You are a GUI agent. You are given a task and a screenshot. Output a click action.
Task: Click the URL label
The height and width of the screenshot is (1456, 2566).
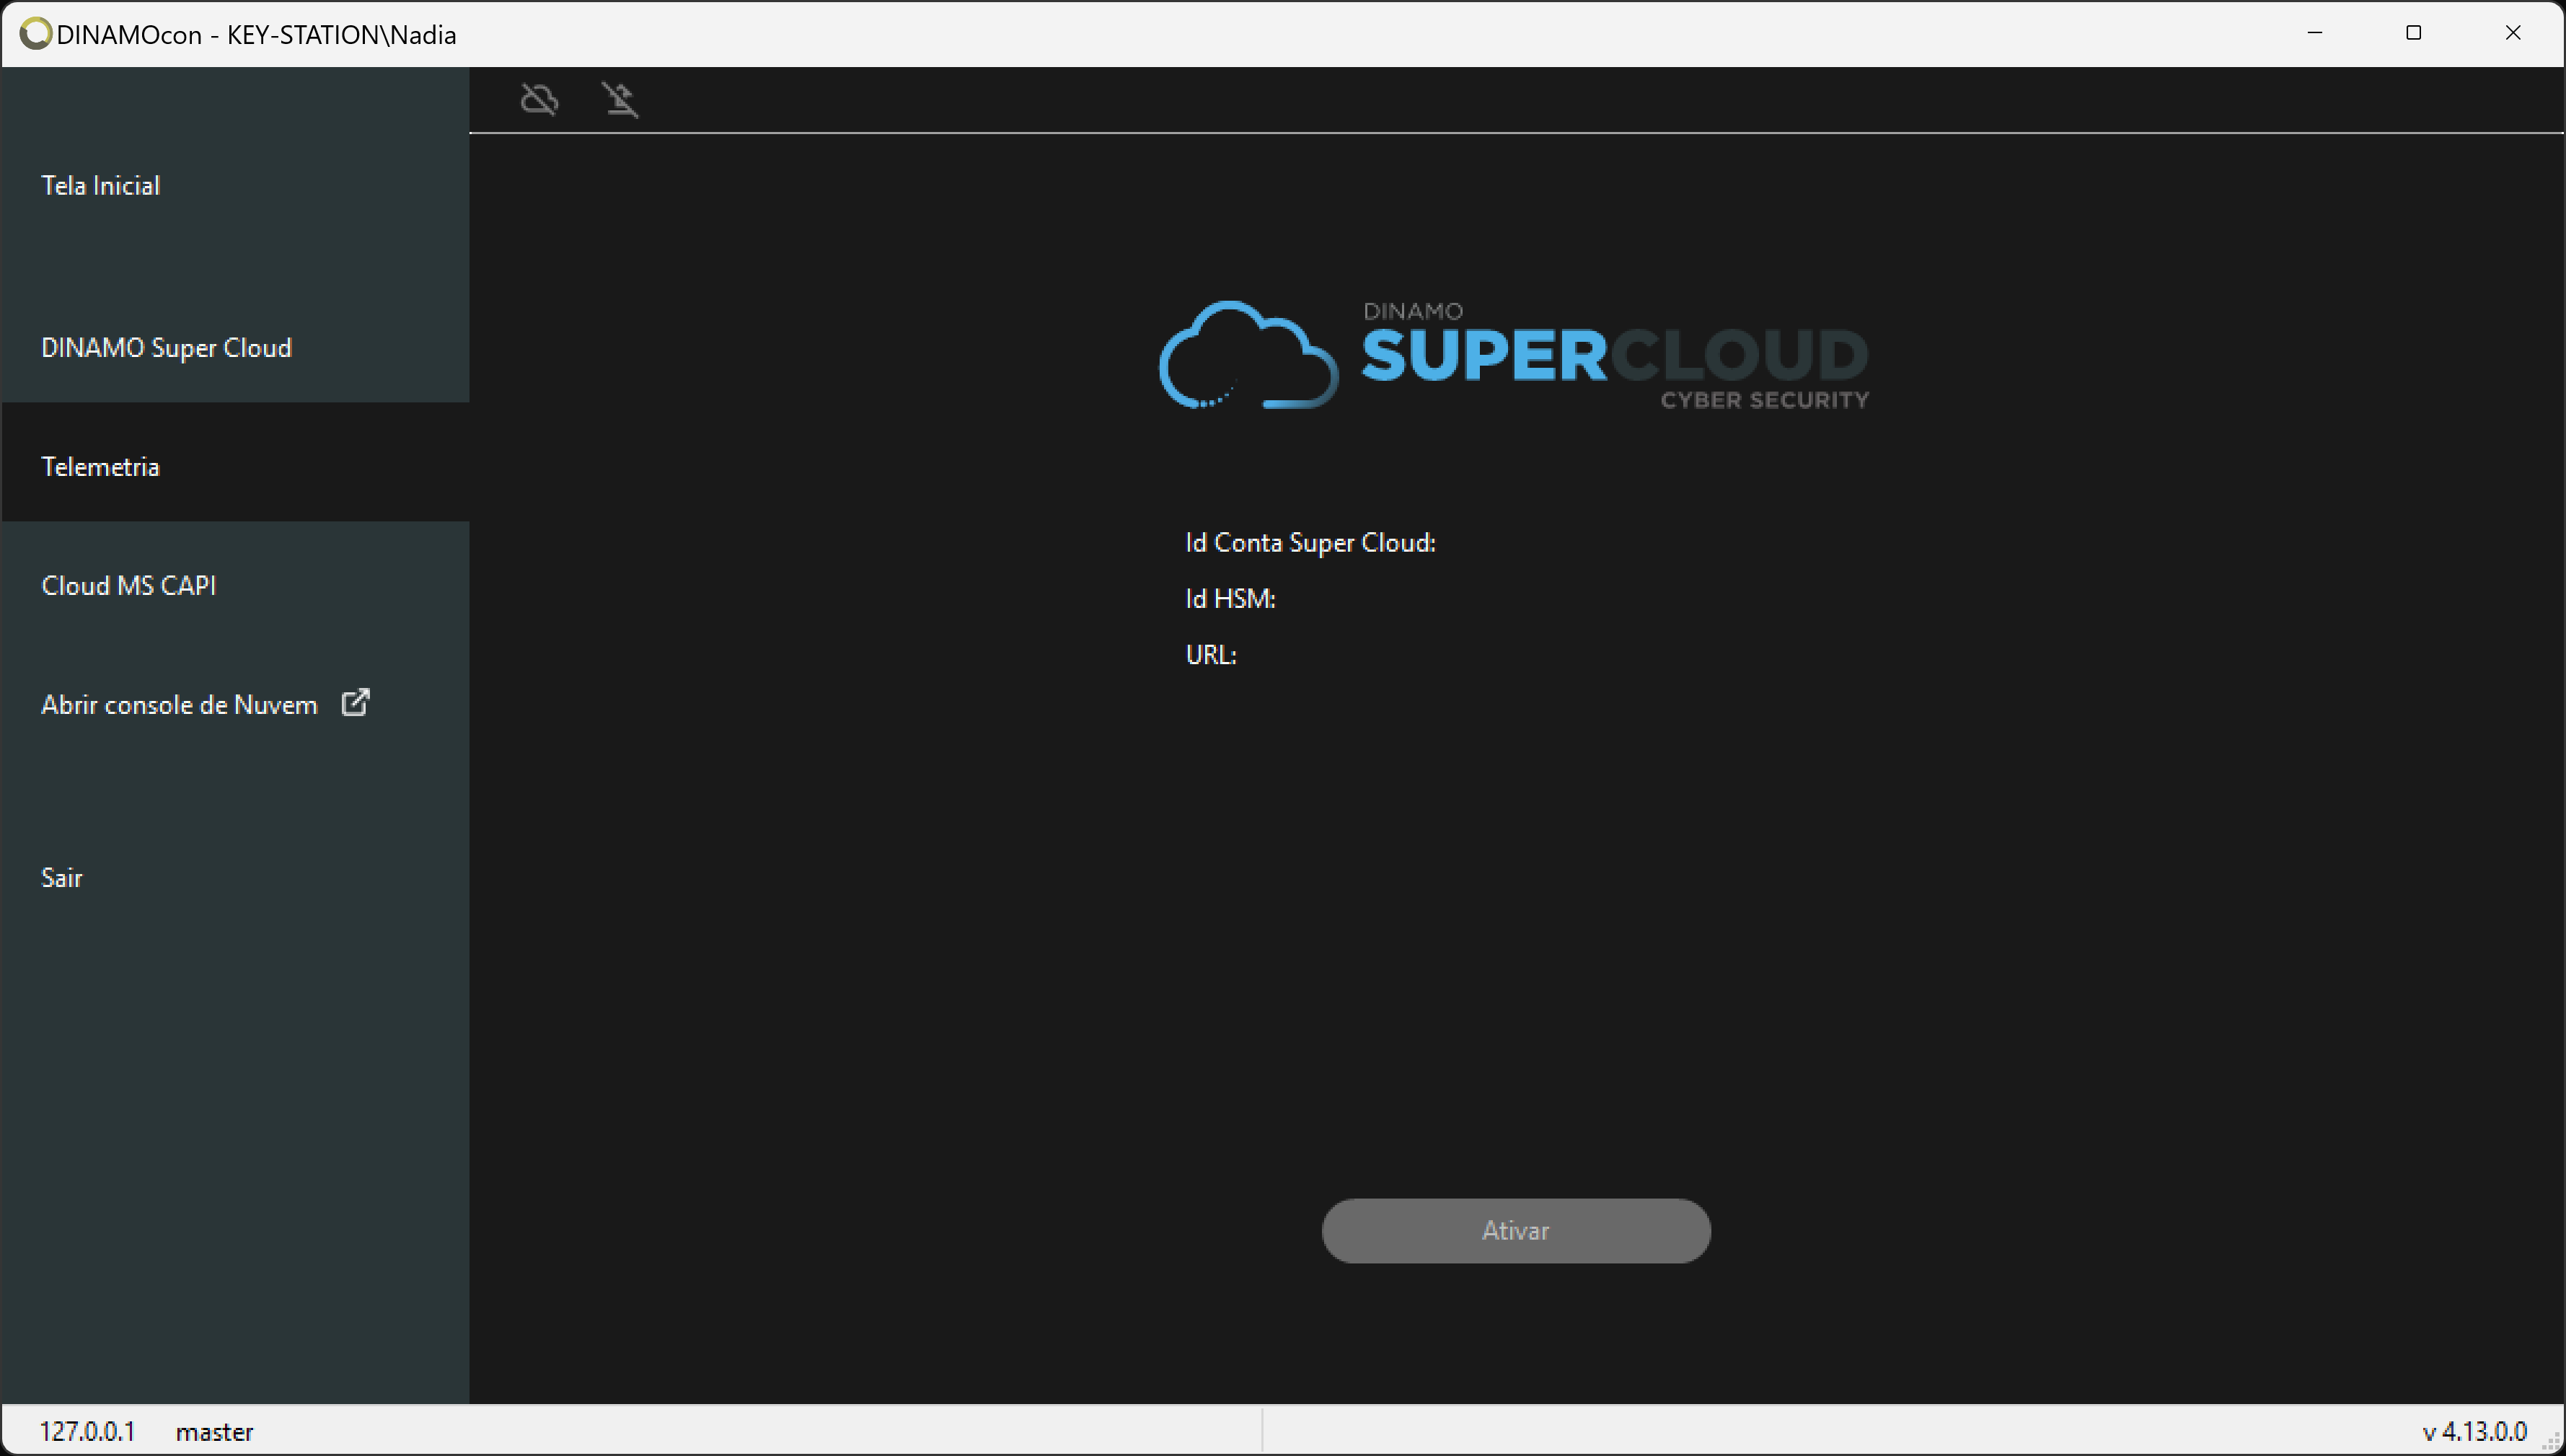(x=1211, y=654)
